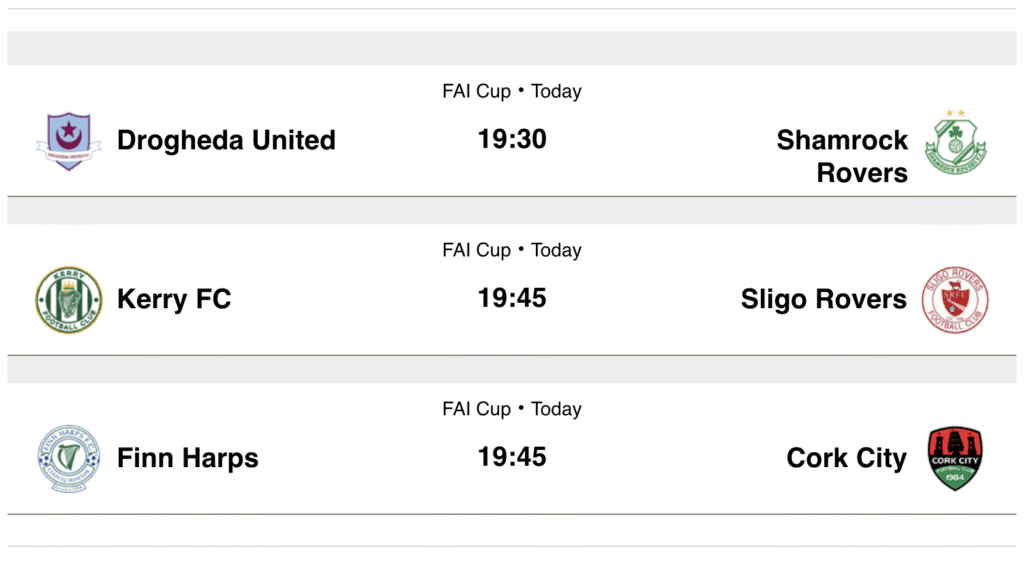Select the Shamrock Rovers team name
Image resolution: width=1024 pixels, height=566 pixels.
click(x=842, y=156)
